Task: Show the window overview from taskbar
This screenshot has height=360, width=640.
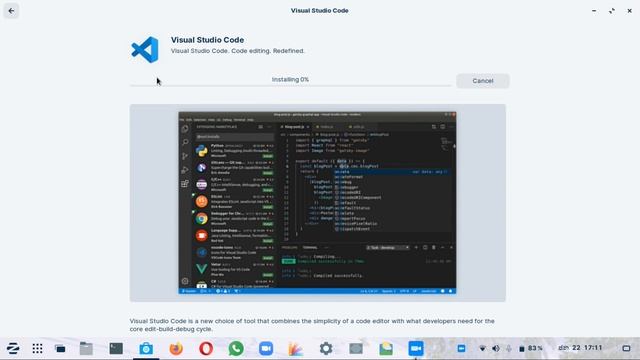Action: (x=60, y=349)
